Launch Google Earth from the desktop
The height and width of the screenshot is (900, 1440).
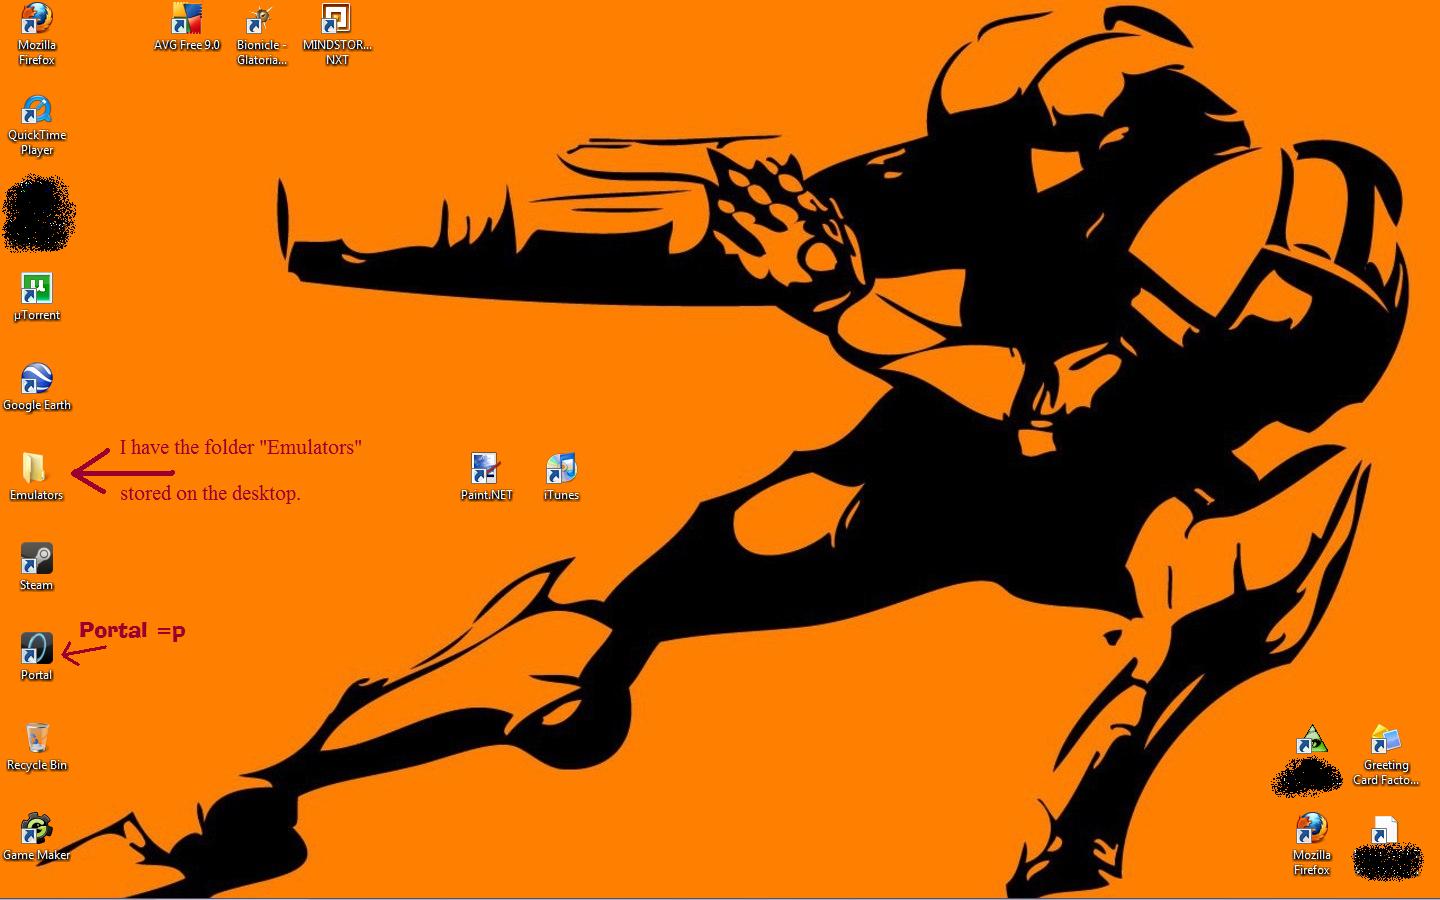pyautogui.click(x=37, y=387)
